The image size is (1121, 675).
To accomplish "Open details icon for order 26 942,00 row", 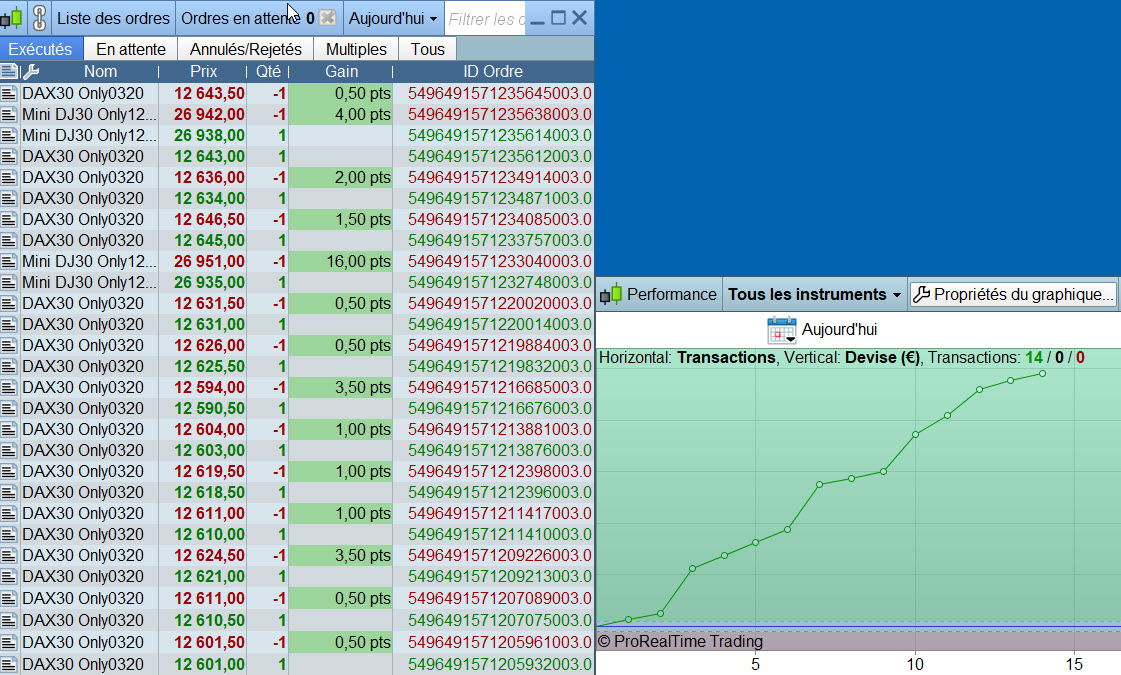I will 9,114.
